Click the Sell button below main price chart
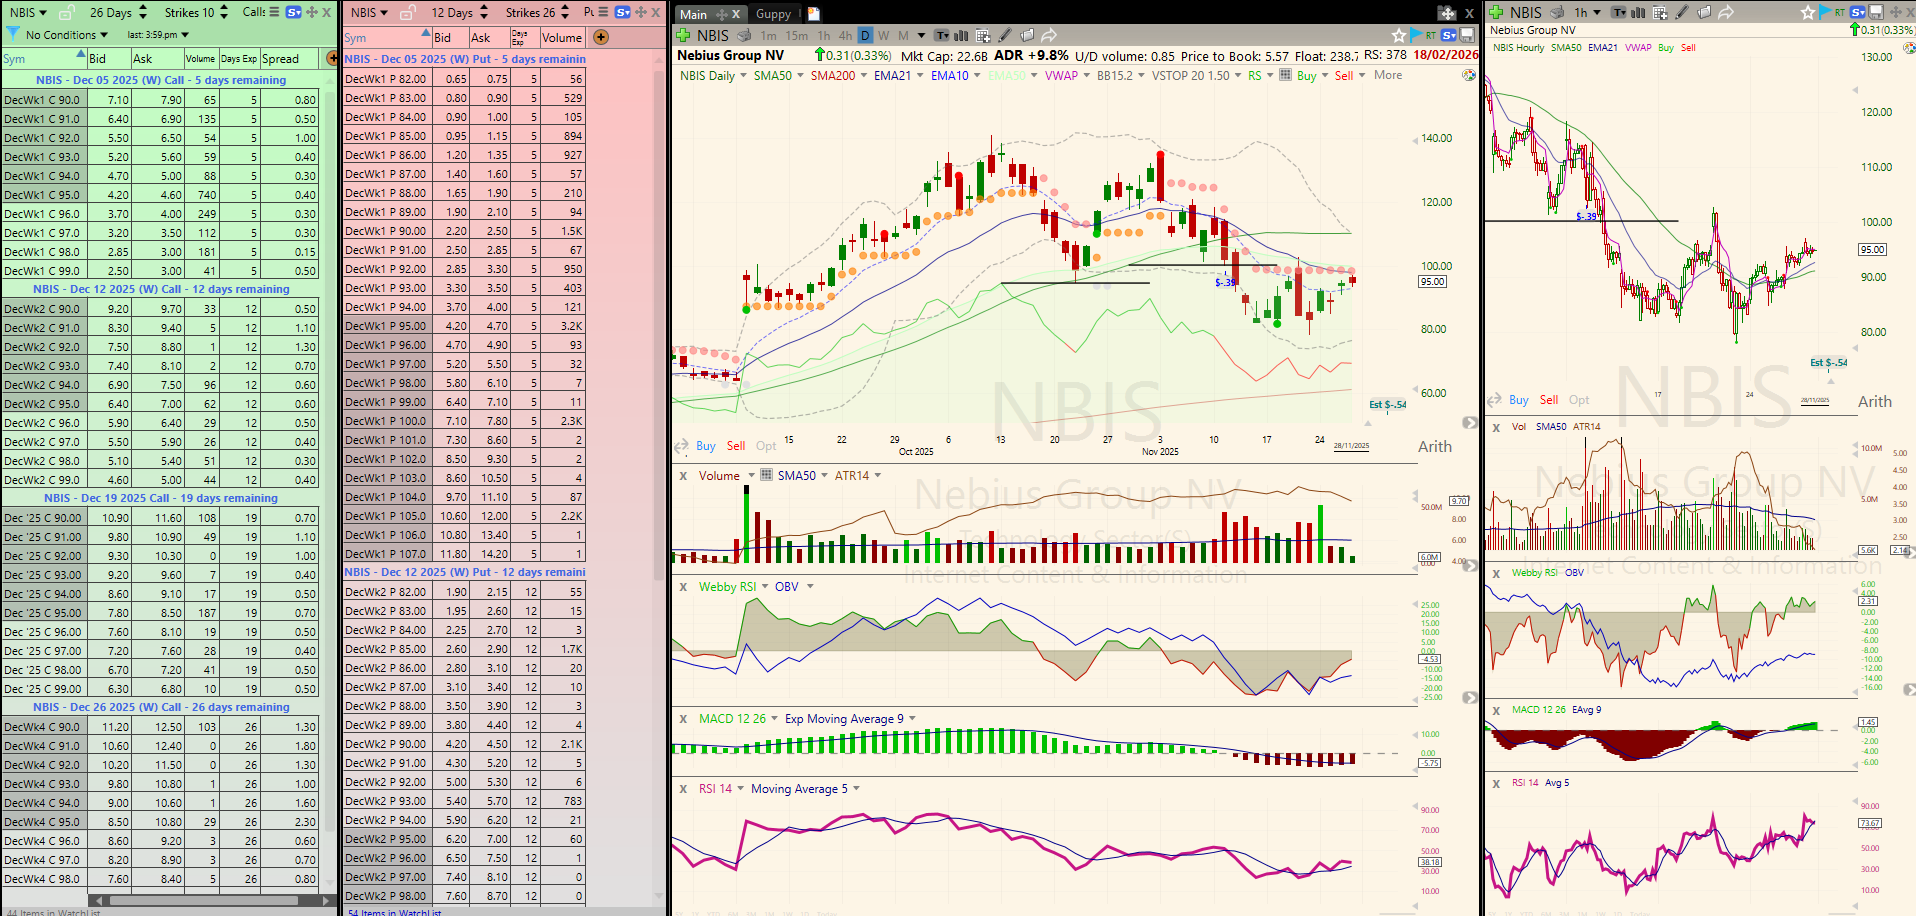 point(736,446)
